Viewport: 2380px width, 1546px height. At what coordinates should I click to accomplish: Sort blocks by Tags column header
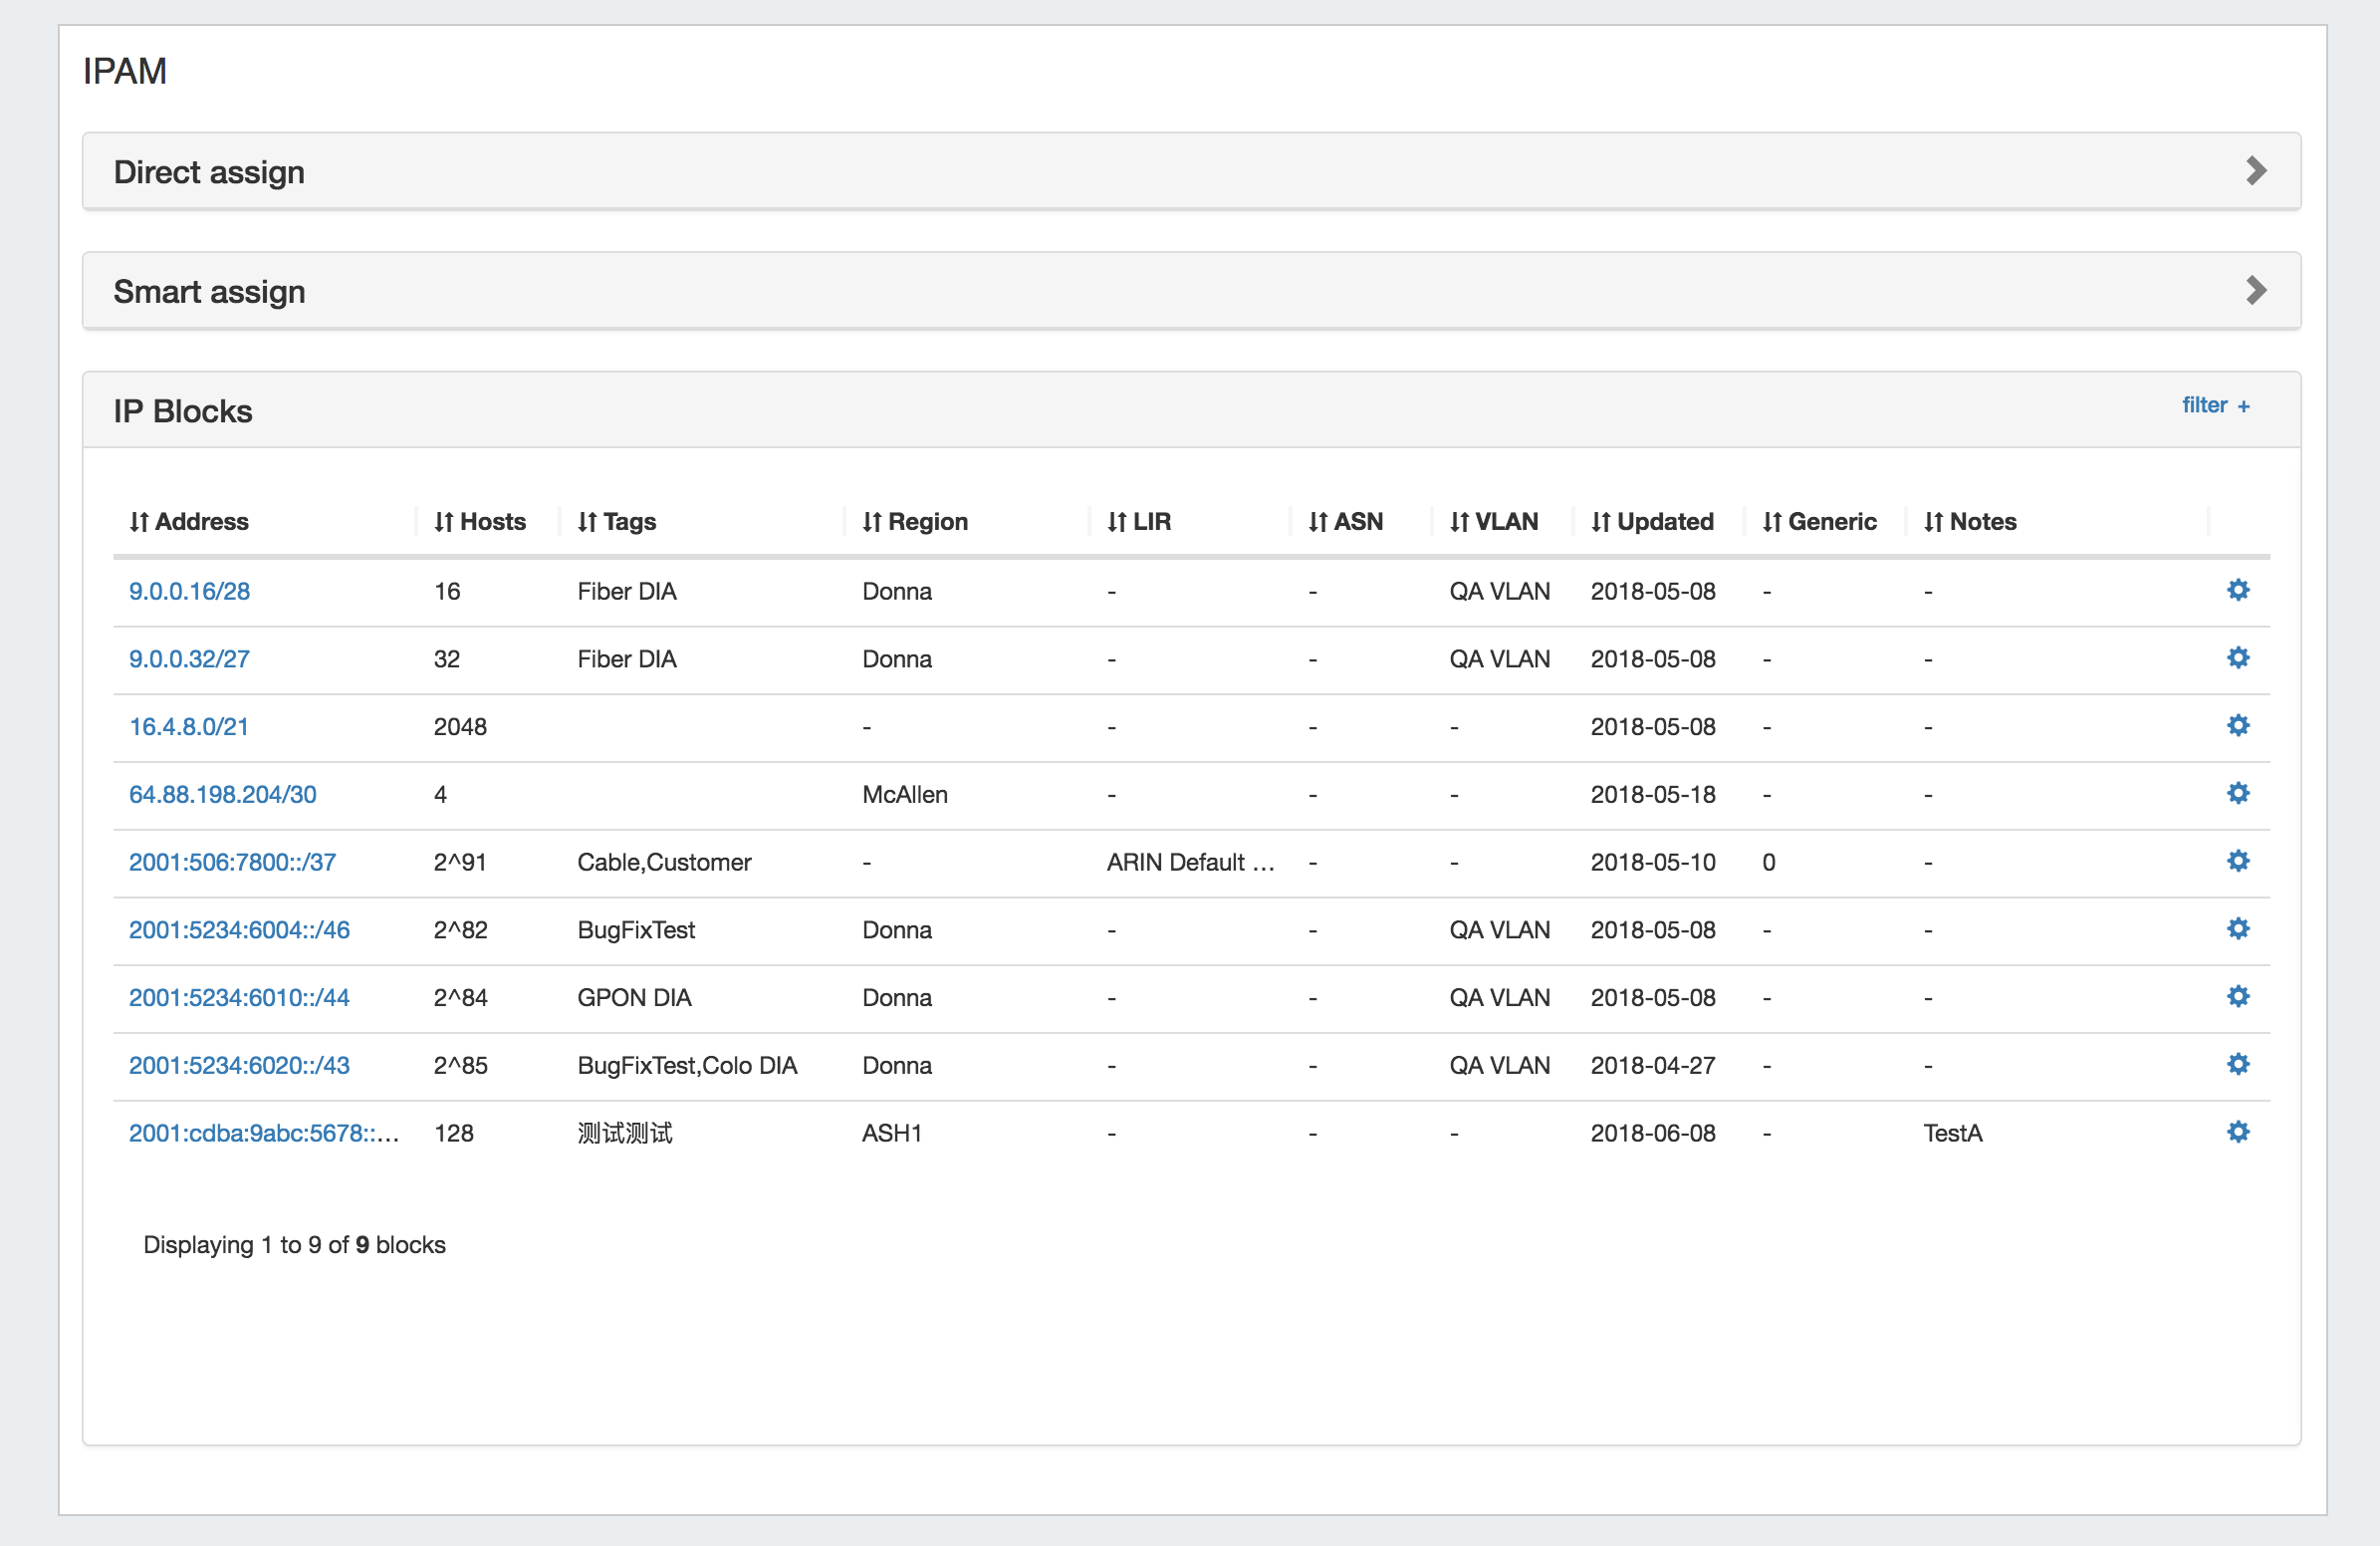click(617, 522)
